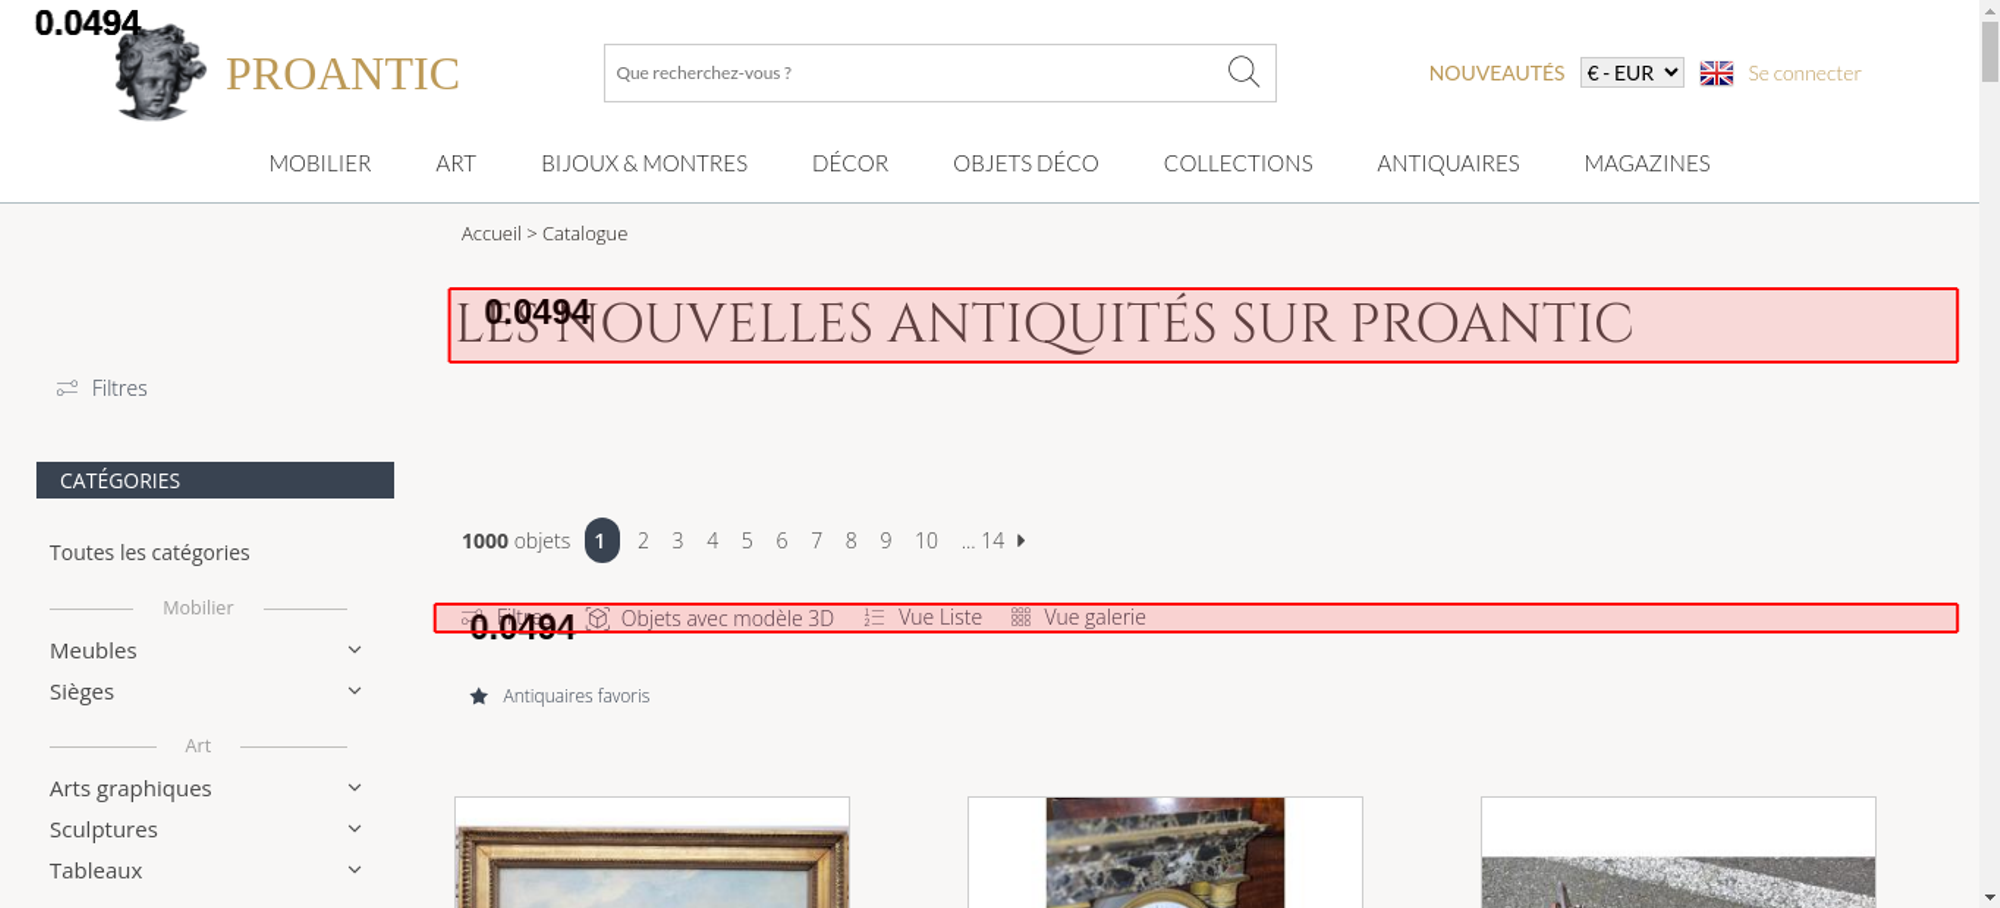Click the search magnifier icon

point(1243,72)
